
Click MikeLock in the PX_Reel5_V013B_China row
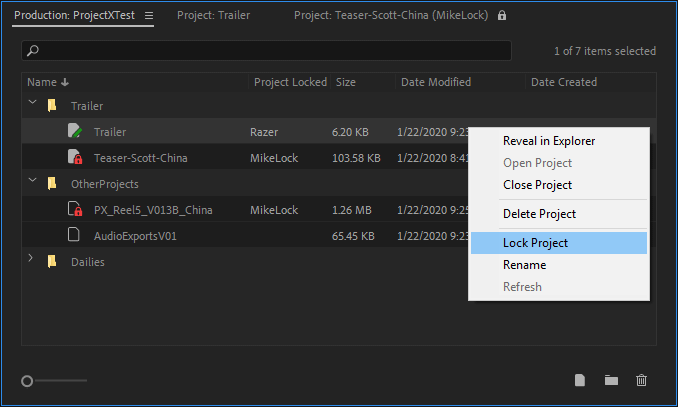tap(274, 210)
